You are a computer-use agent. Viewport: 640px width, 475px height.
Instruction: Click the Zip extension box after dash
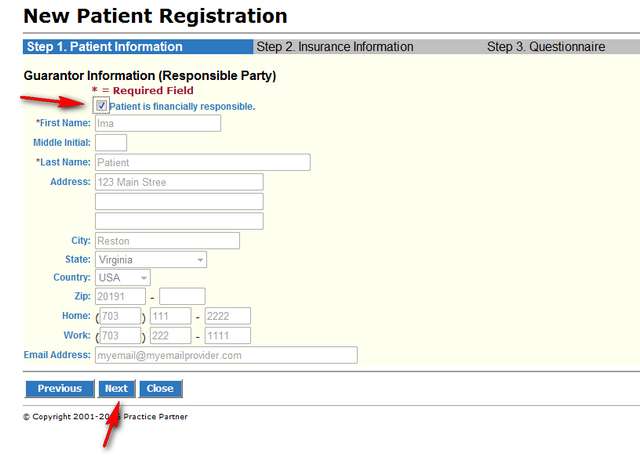182,297
